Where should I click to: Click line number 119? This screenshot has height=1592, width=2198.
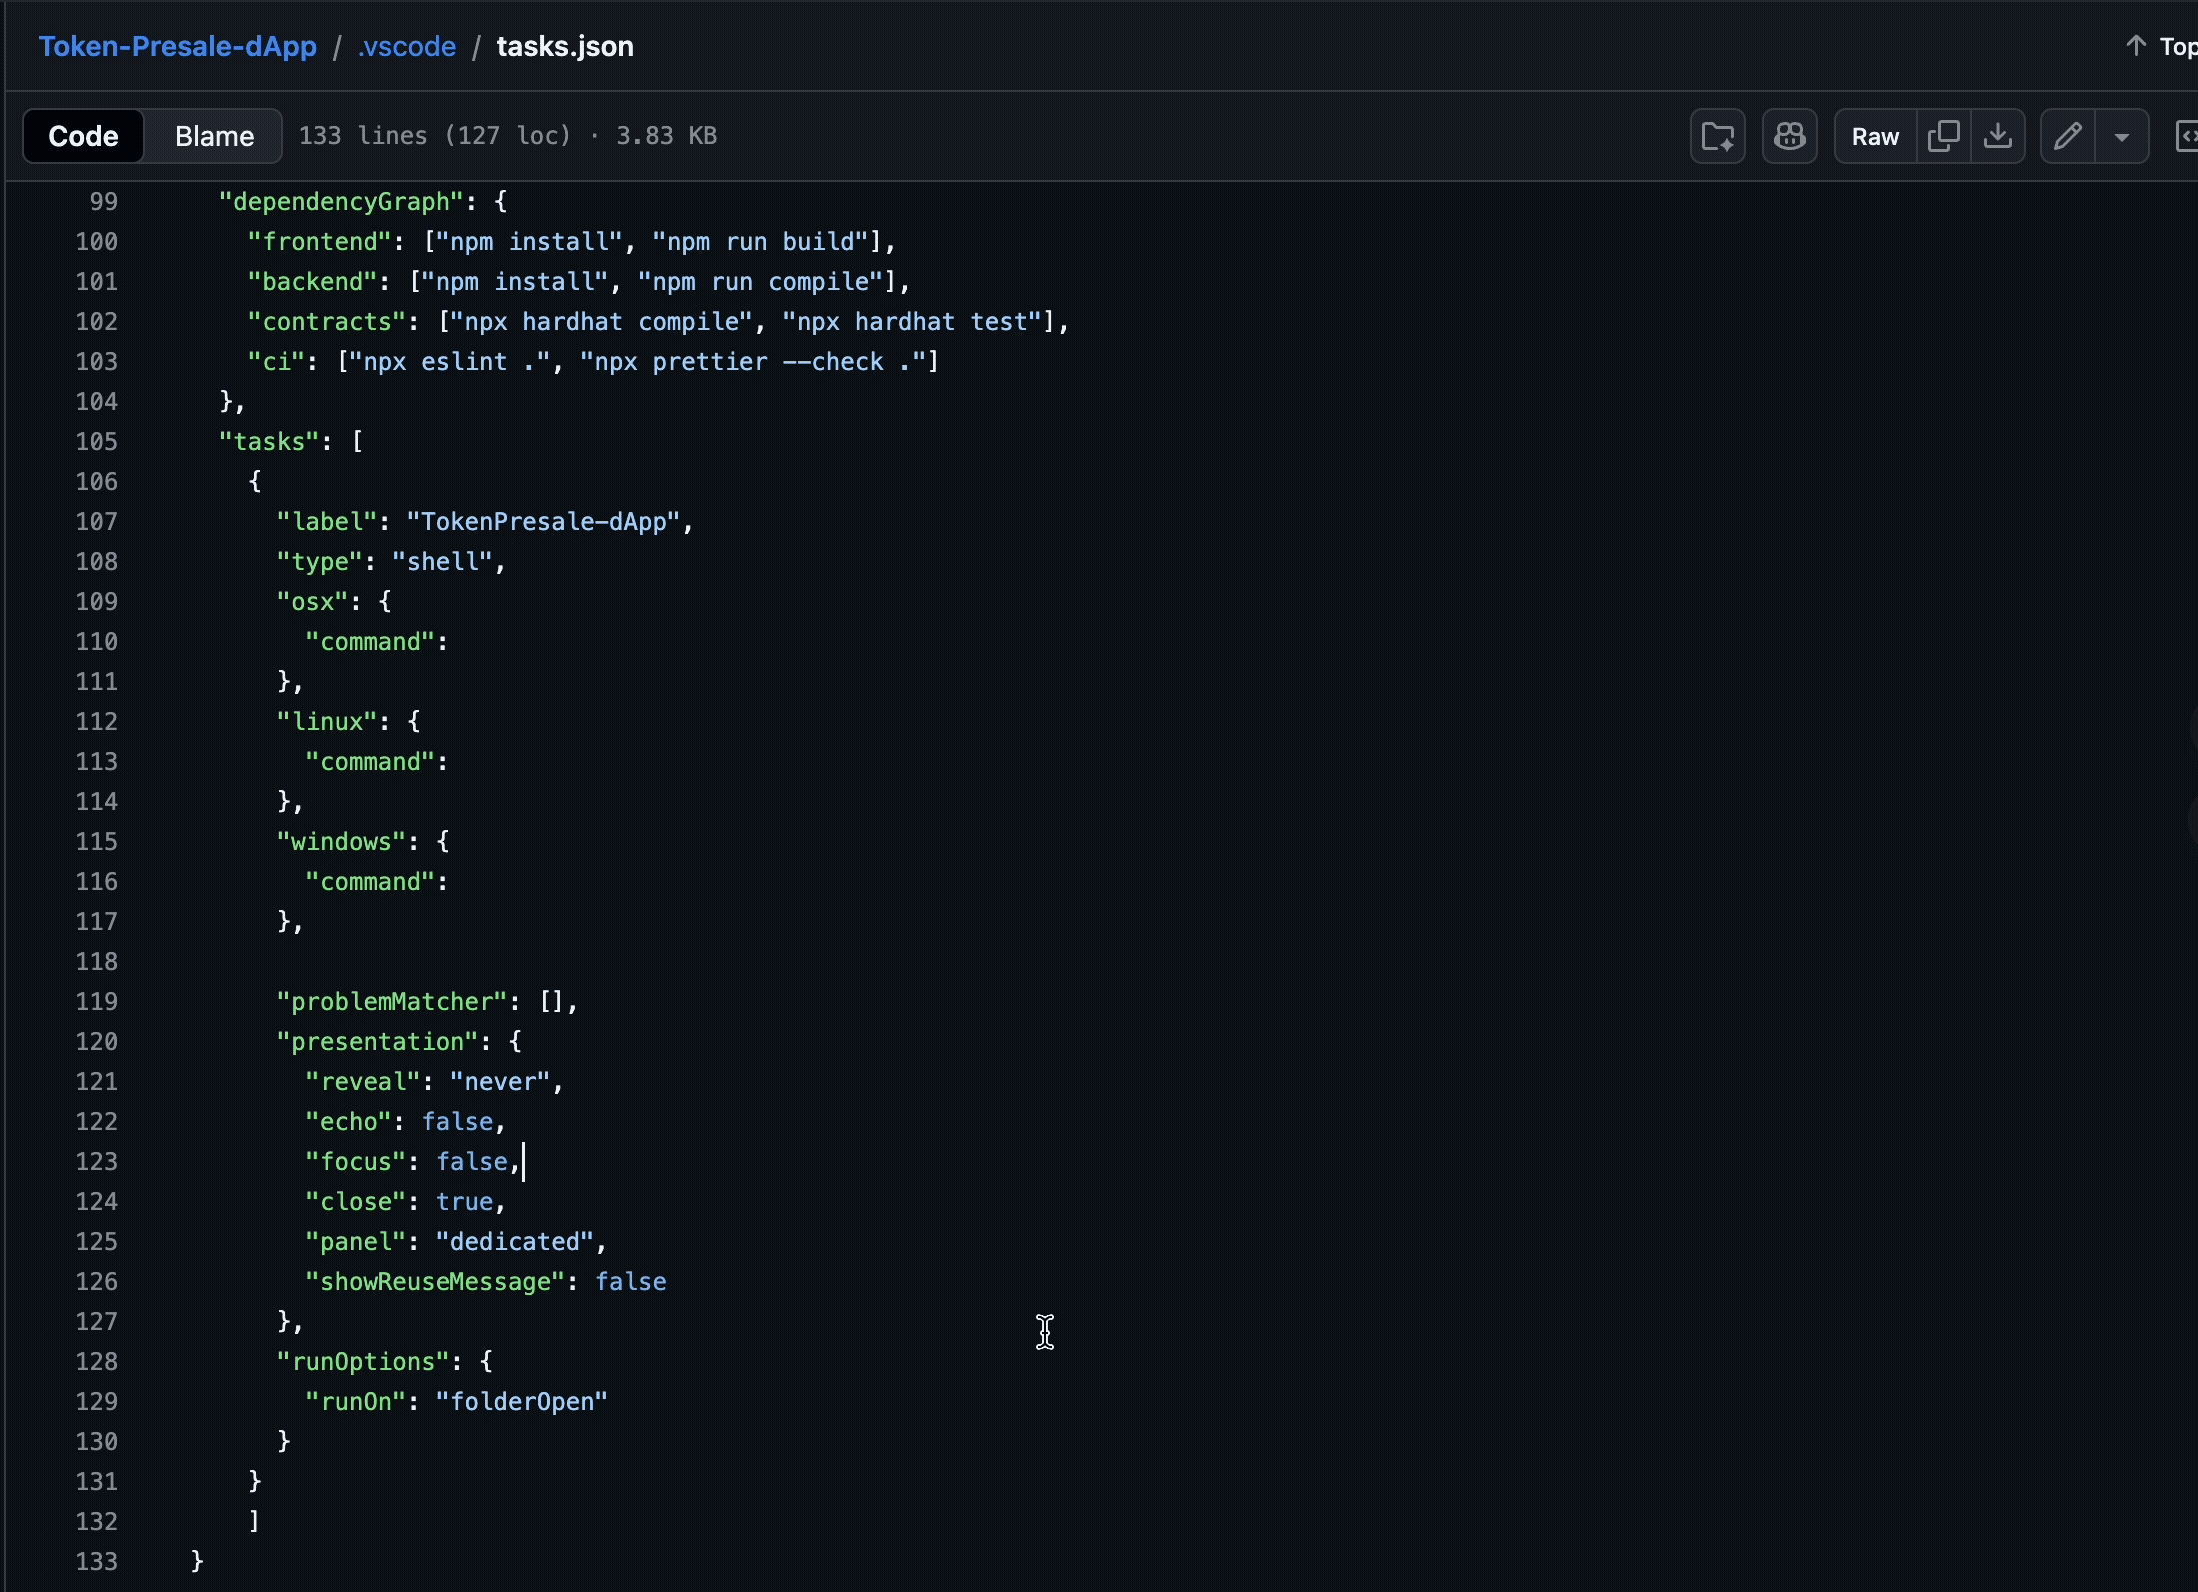(x=97, y=1002)
